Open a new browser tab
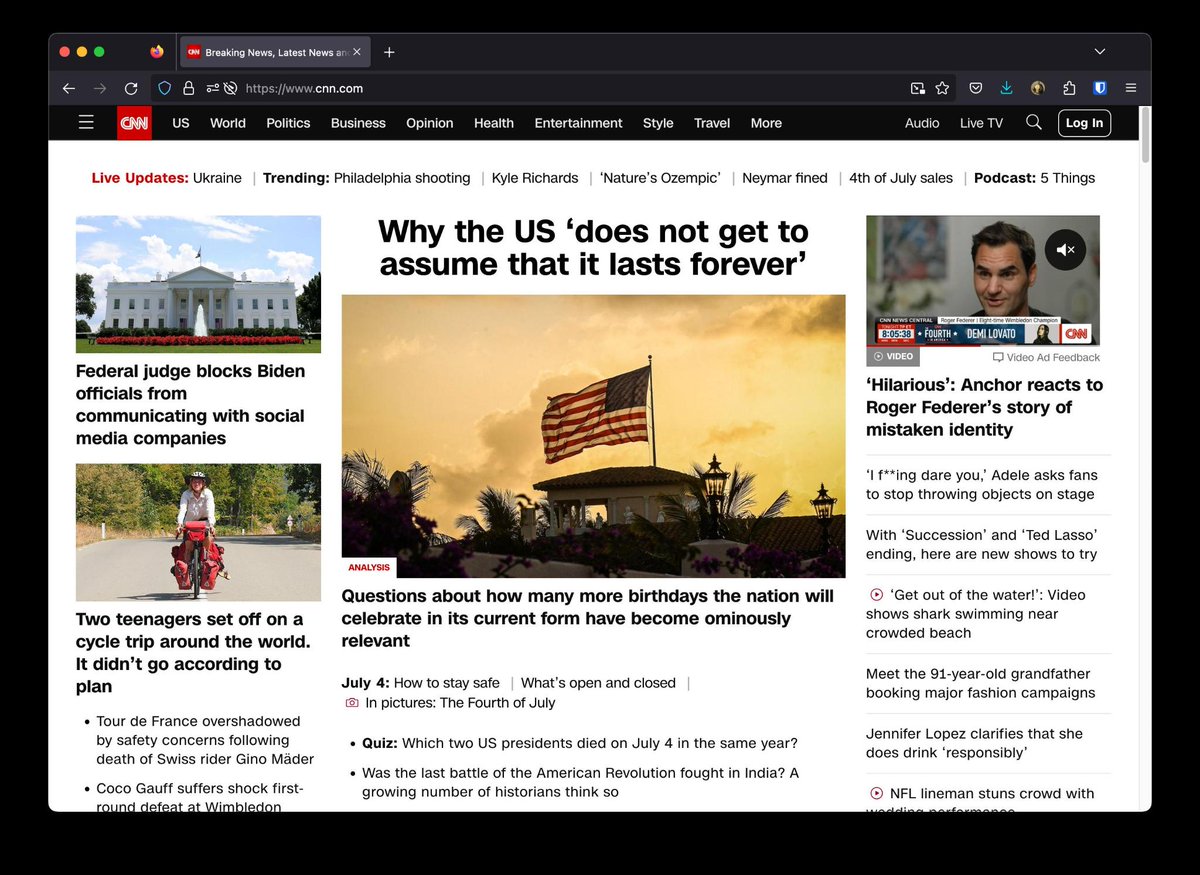Image resolution: width=1200 pixels, height=875 pixels. click(x=389, y=52)
